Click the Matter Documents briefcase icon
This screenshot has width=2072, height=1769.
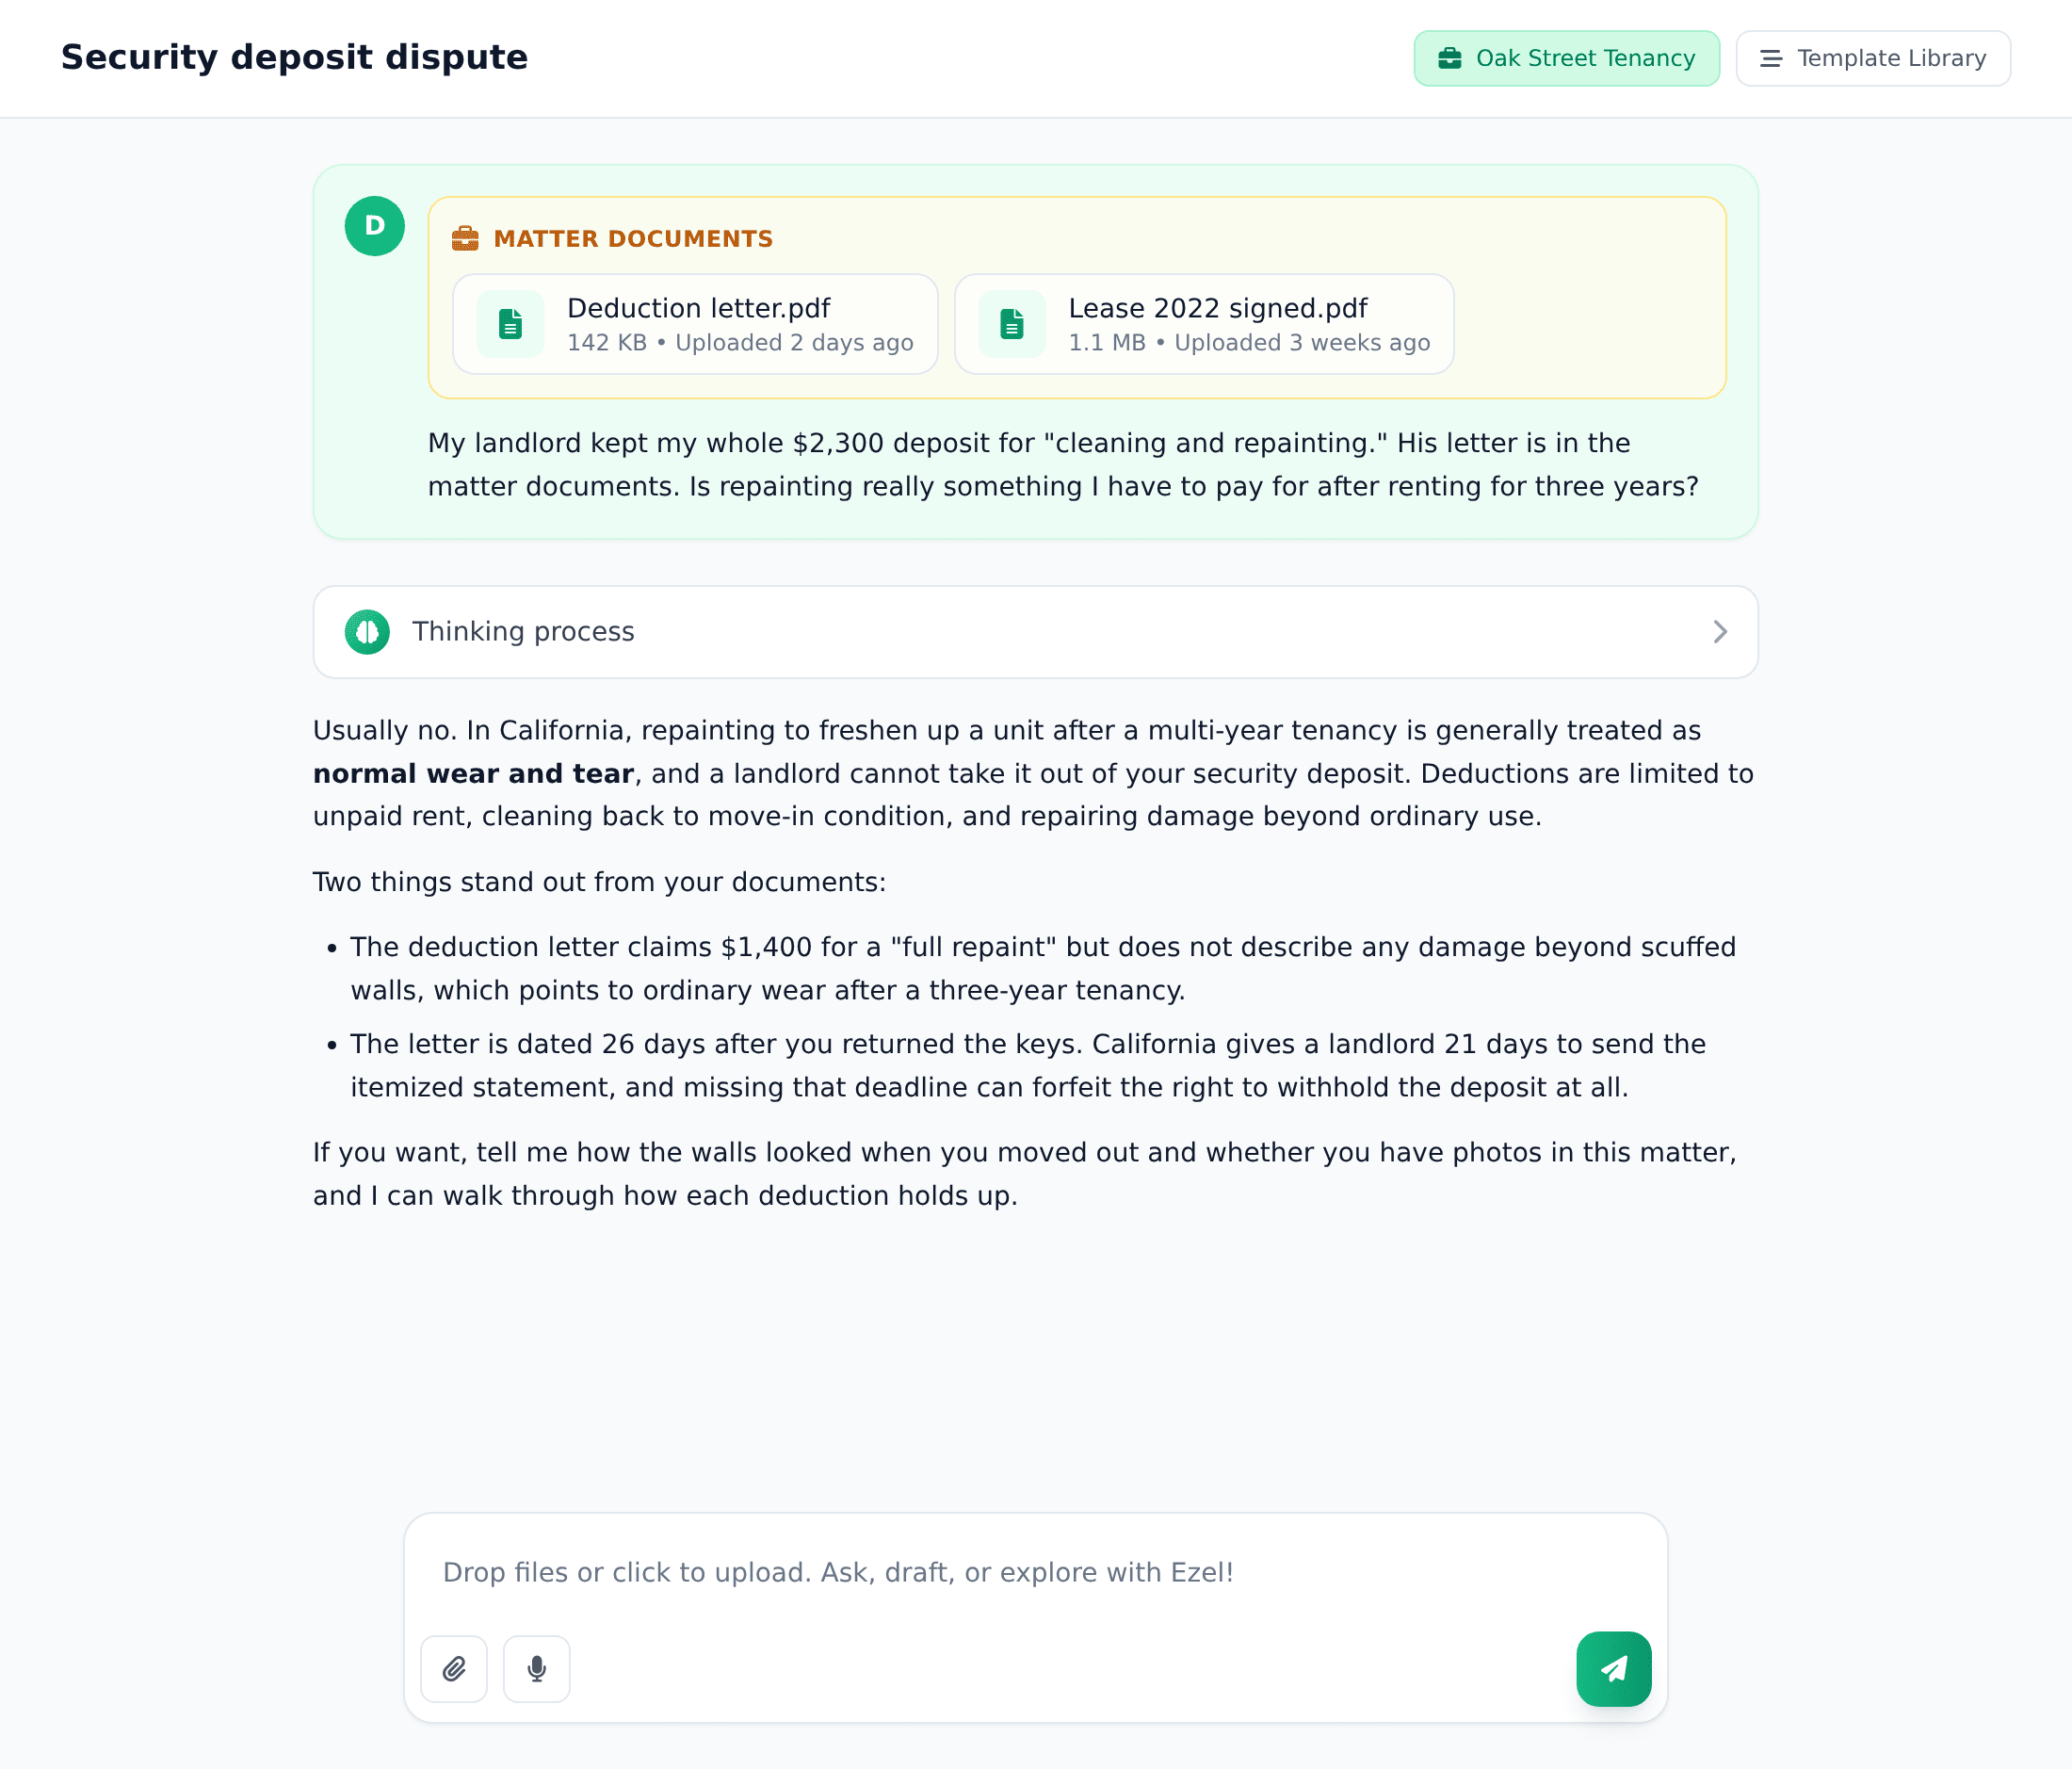tap(465, 238)
